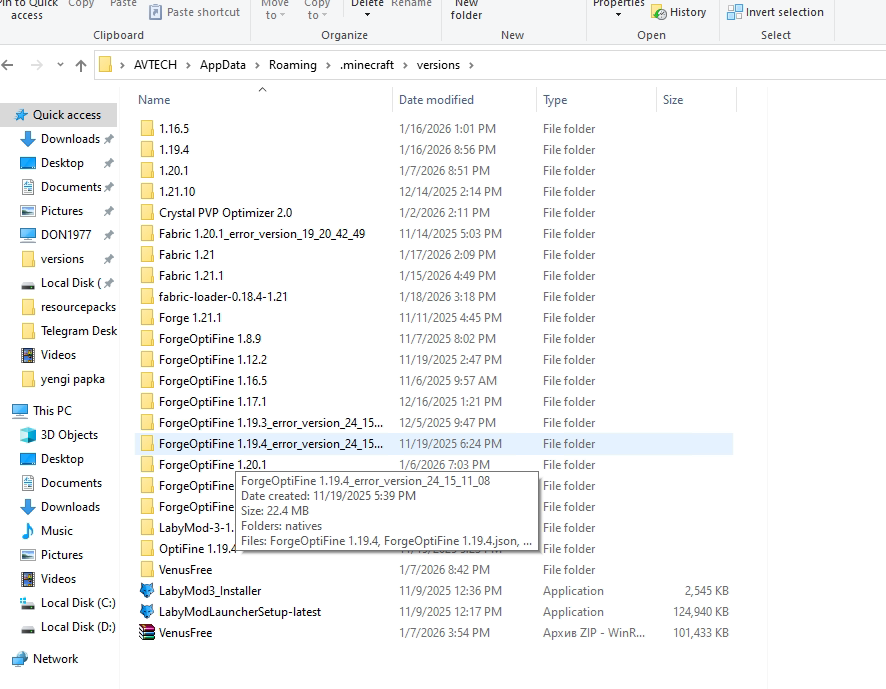Open the VenusFree WinRAR archive icon
Image resolution: width=886 pixels, height=689 pixels.
click(147, 633)
